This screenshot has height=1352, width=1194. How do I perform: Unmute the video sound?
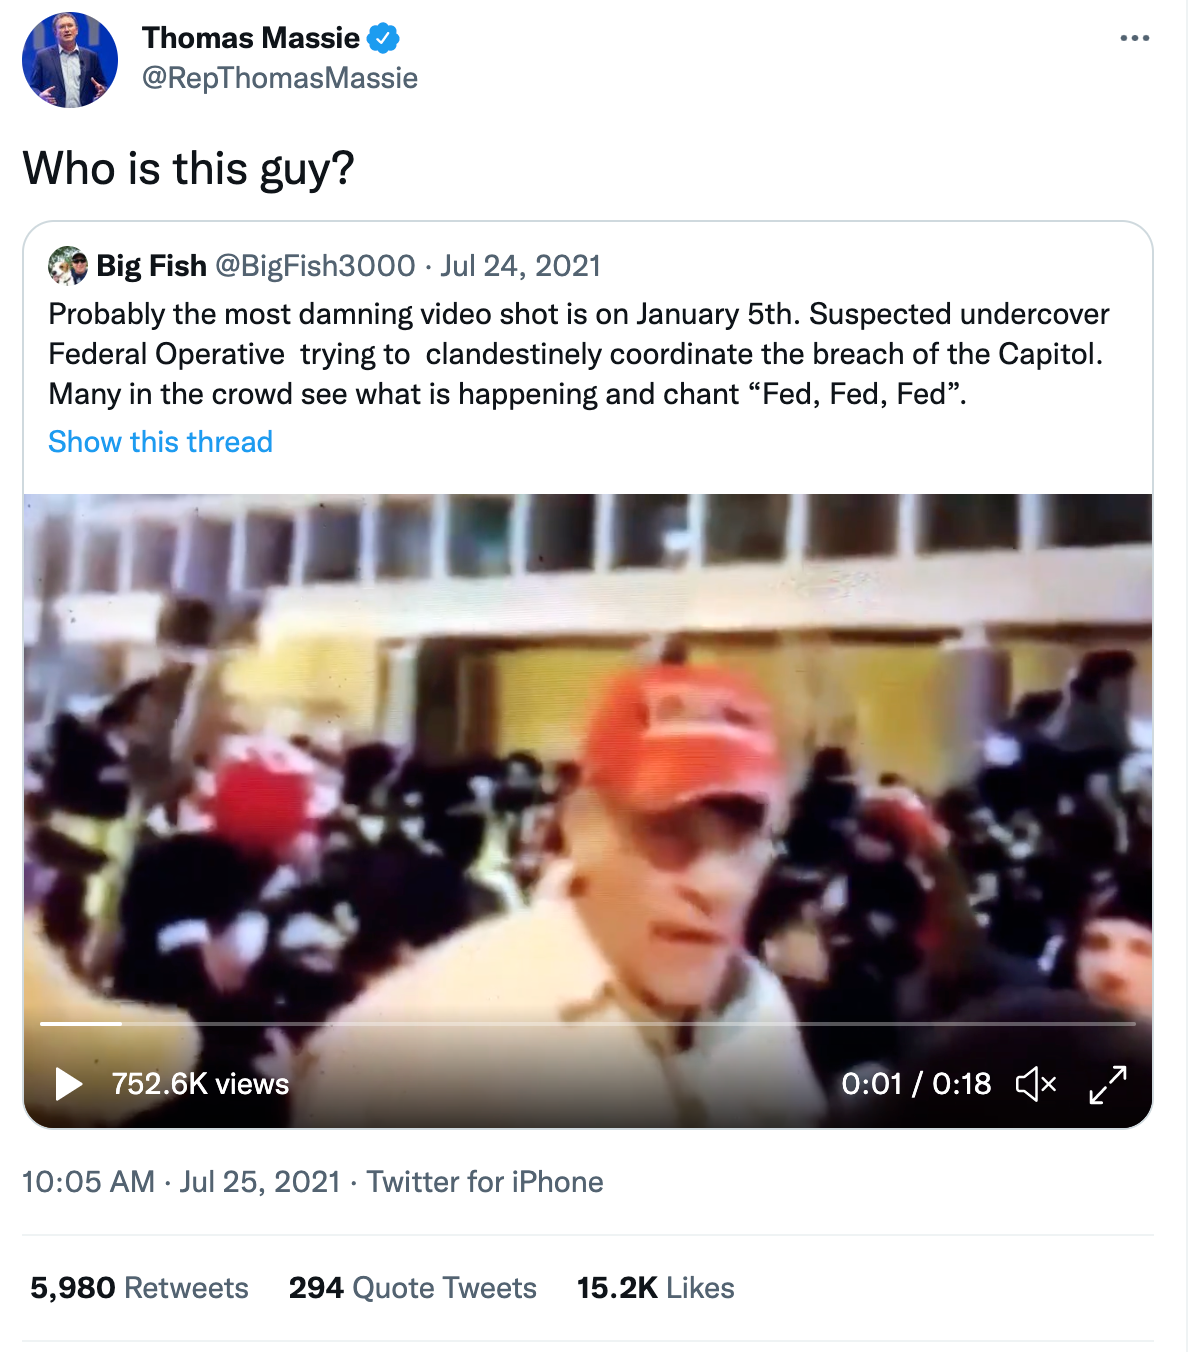[1035, 1083]
